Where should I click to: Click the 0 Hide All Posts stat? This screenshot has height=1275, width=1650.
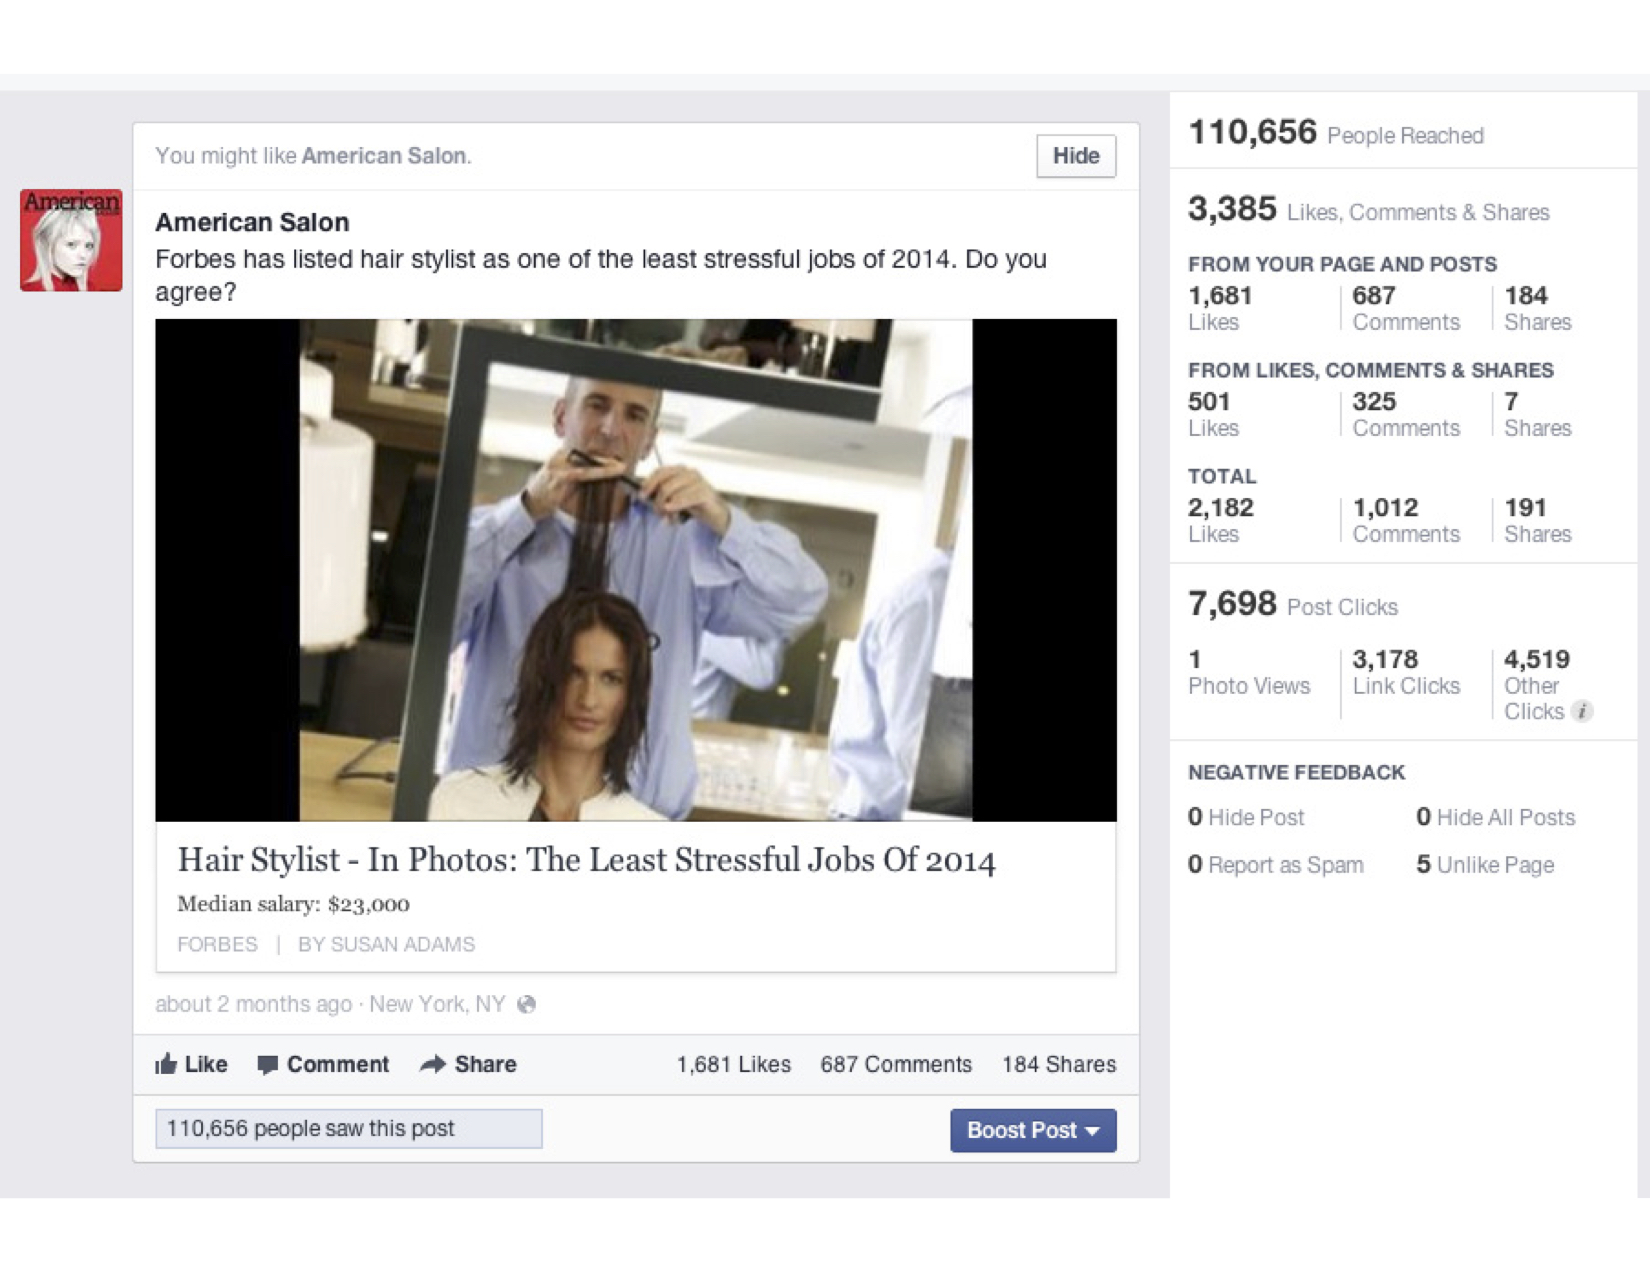coord(1495,817)
